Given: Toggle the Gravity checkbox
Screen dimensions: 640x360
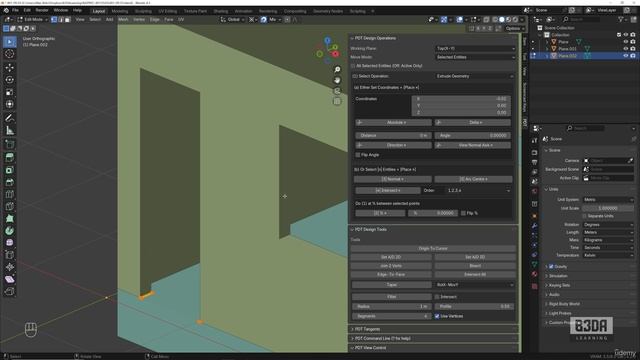Looking at the screenshot, I should tap(551, 267).
